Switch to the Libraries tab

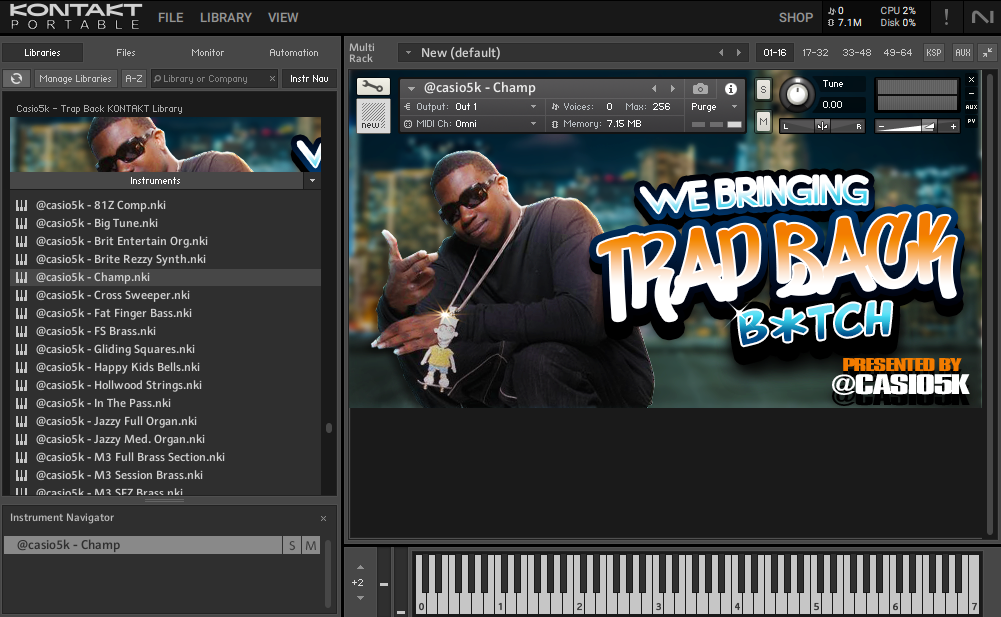point(42,52)
